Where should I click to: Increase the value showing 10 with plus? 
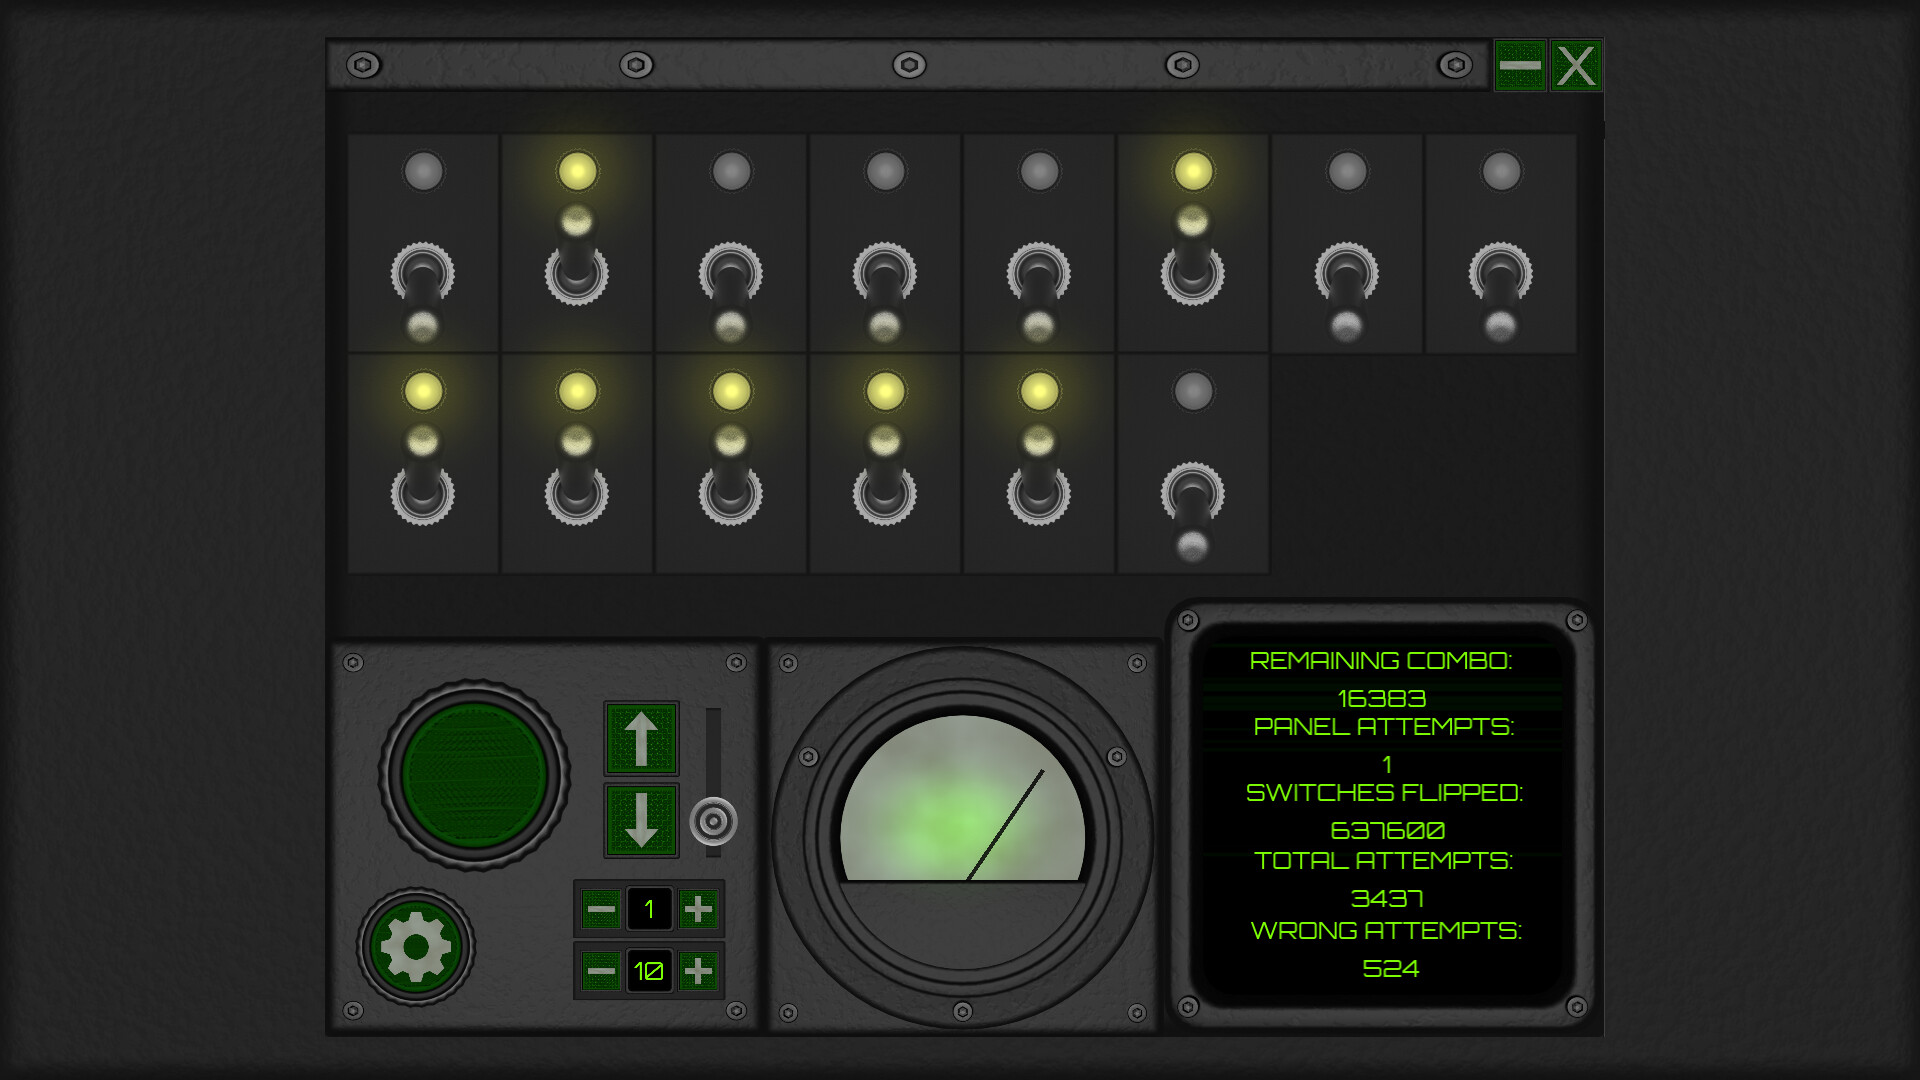click(698, 970)
